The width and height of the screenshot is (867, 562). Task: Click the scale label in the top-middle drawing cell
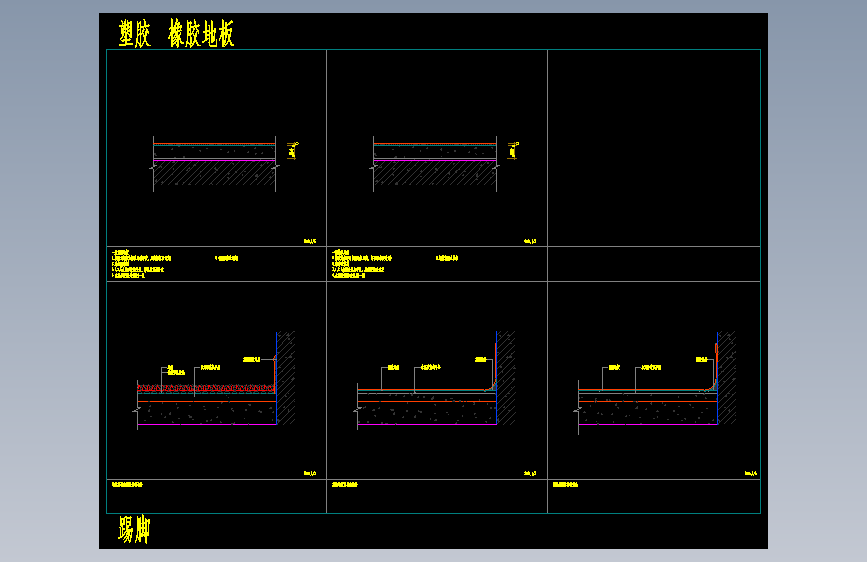(x=530, y=241)
